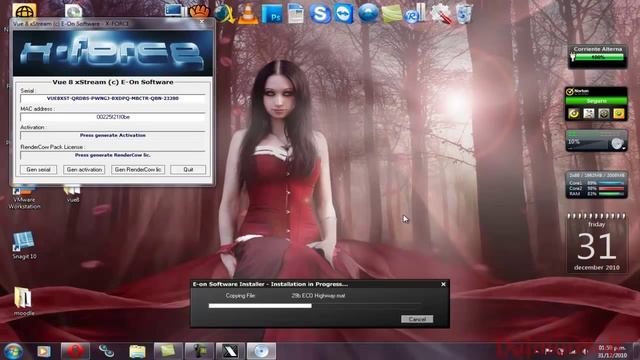
Task: Click the globe icon on desktop top-left
Action: tap(24, 11)
